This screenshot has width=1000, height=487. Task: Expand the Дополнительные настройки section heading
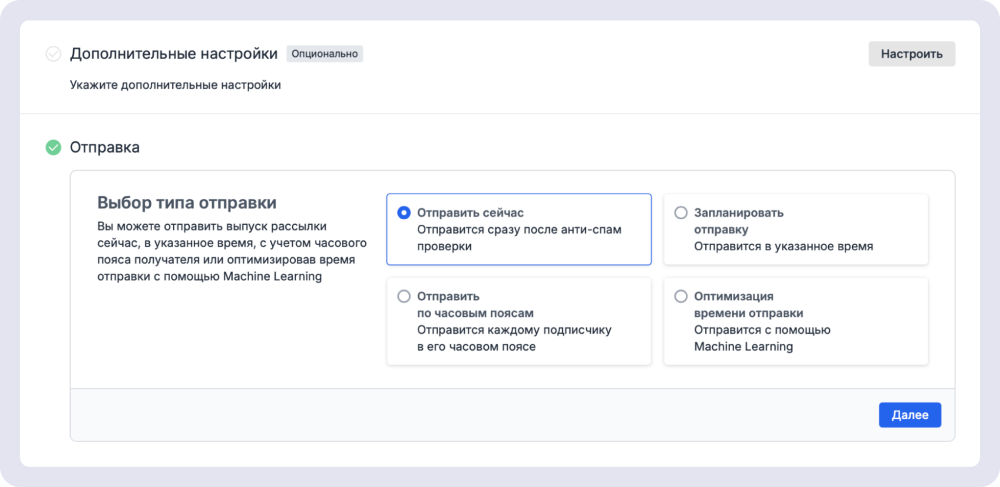174,54
